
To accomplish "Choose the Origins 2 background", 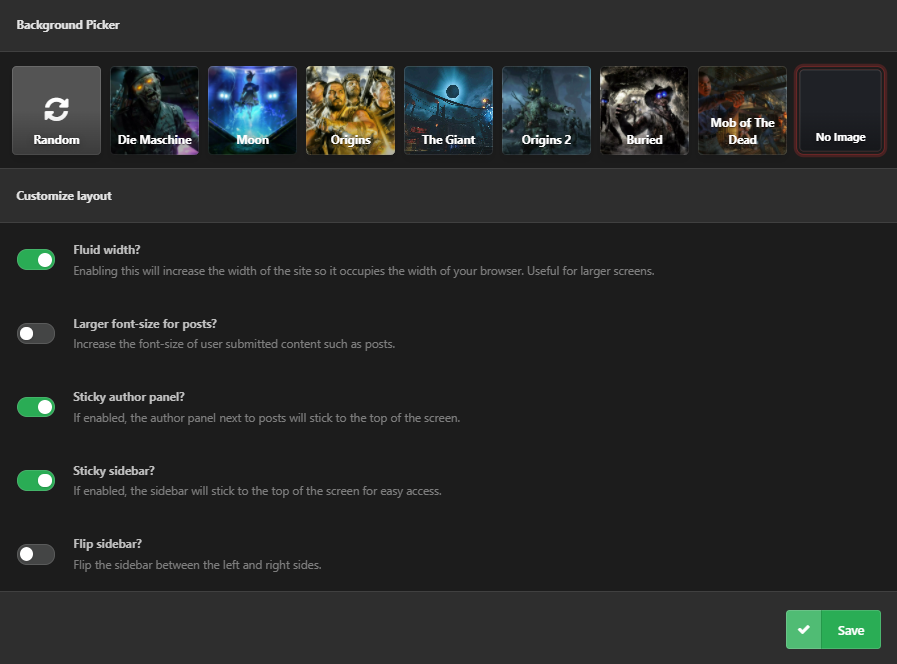I will [x=546, y=110].
